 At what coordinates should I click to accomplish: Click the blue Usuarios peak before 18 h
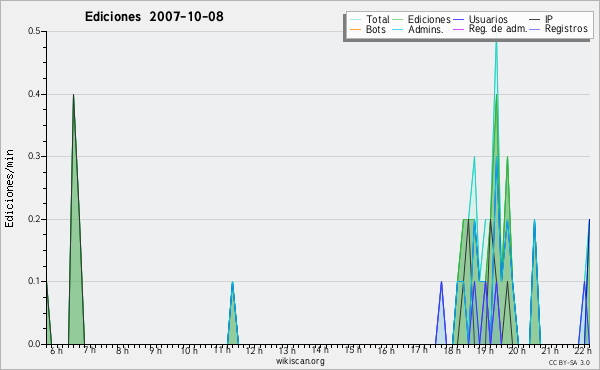[441, 283]
